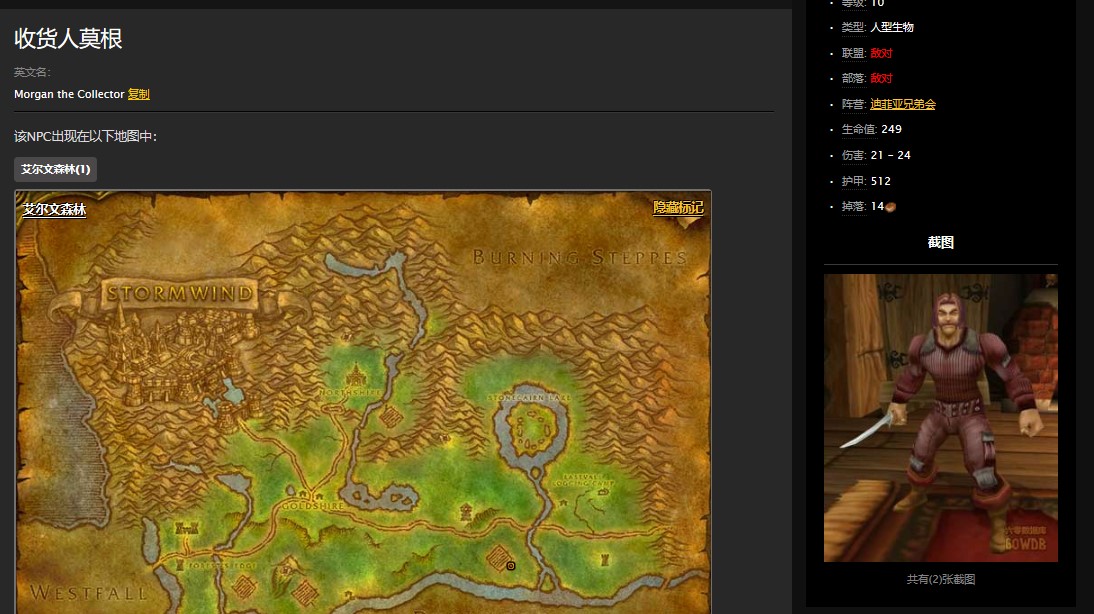Click the 掉落 drop label in the info list

click(x=853, y=207)
